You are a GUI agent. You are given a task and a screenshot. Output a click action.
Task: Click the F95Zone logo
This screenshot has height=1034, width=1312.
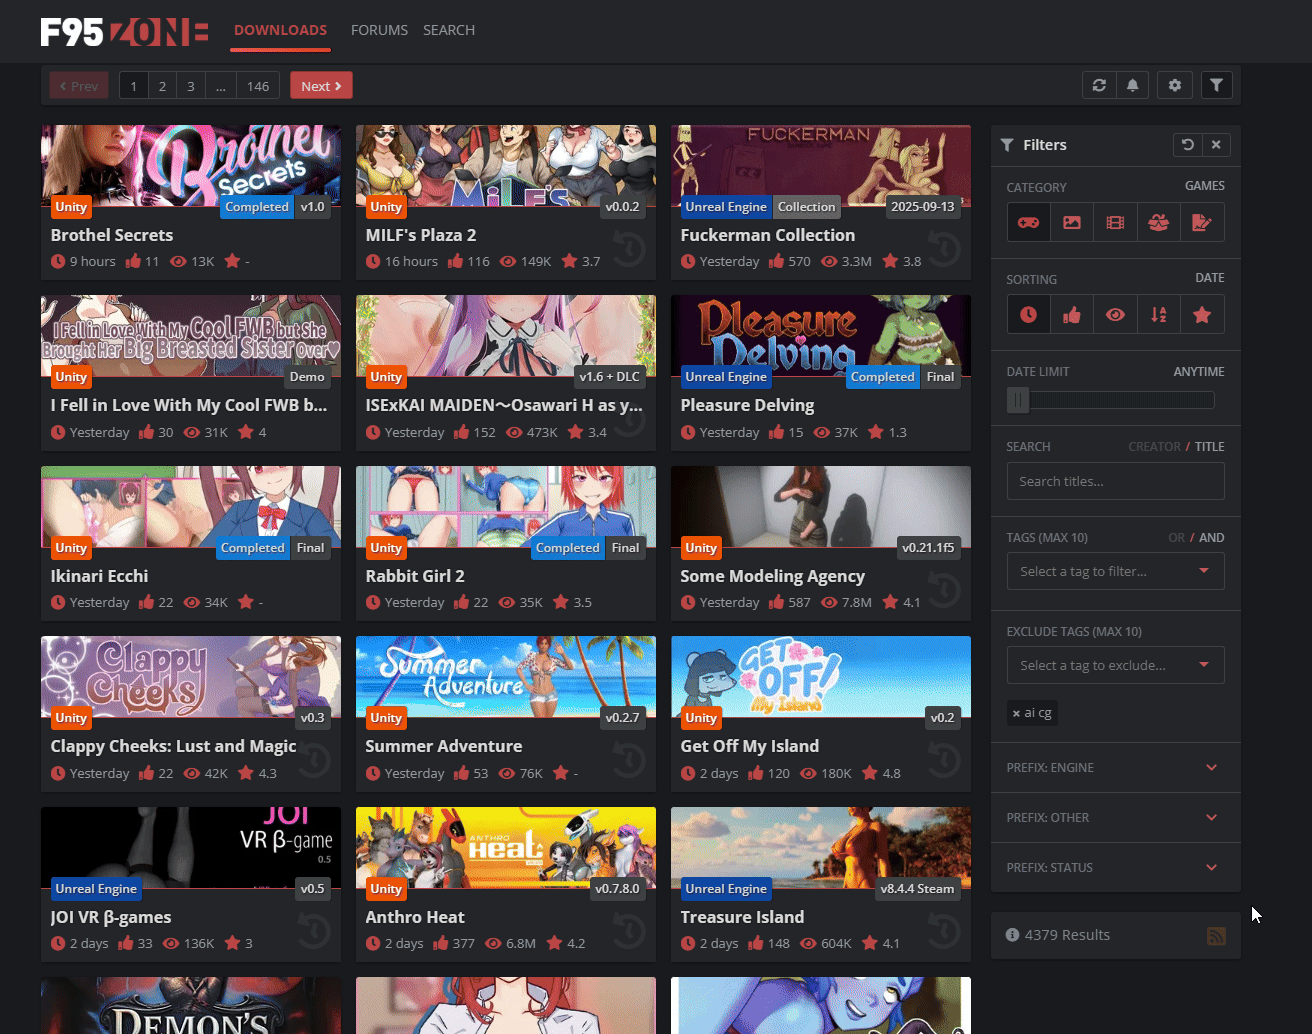[124, 32]
